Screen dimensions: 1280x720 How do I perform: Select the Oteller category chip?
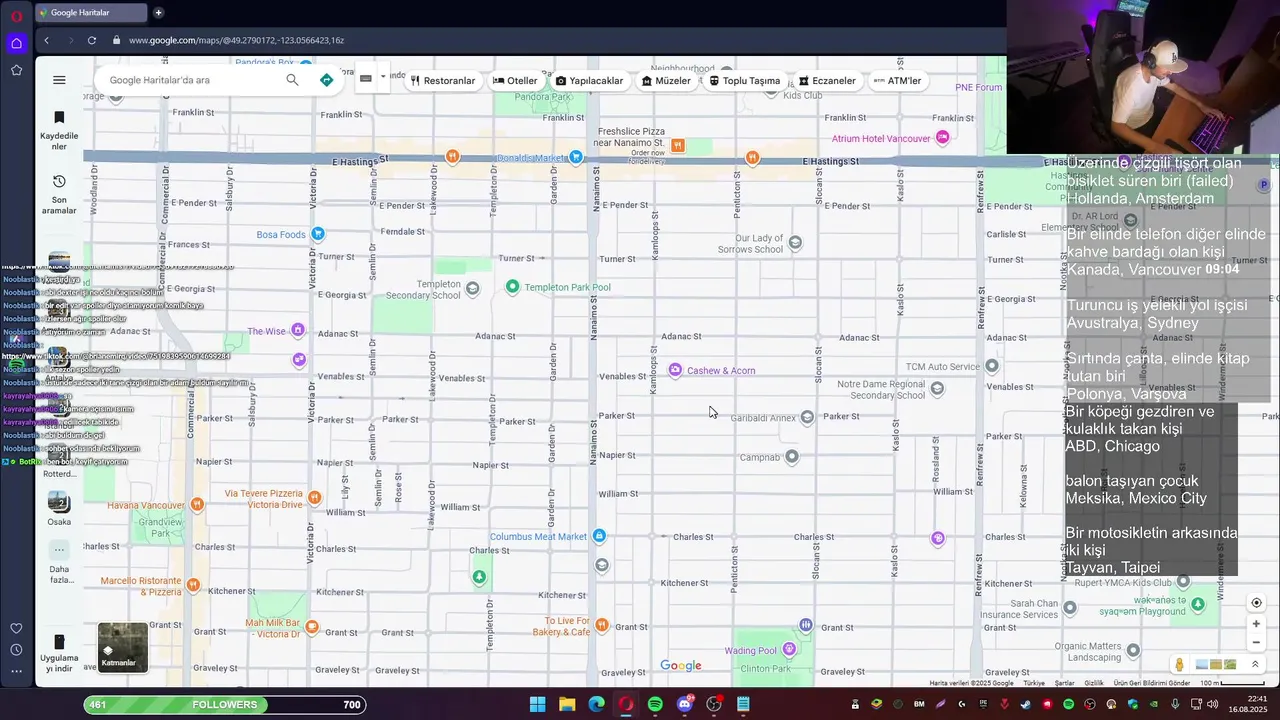pyautogui.click(x=515, y=81)
